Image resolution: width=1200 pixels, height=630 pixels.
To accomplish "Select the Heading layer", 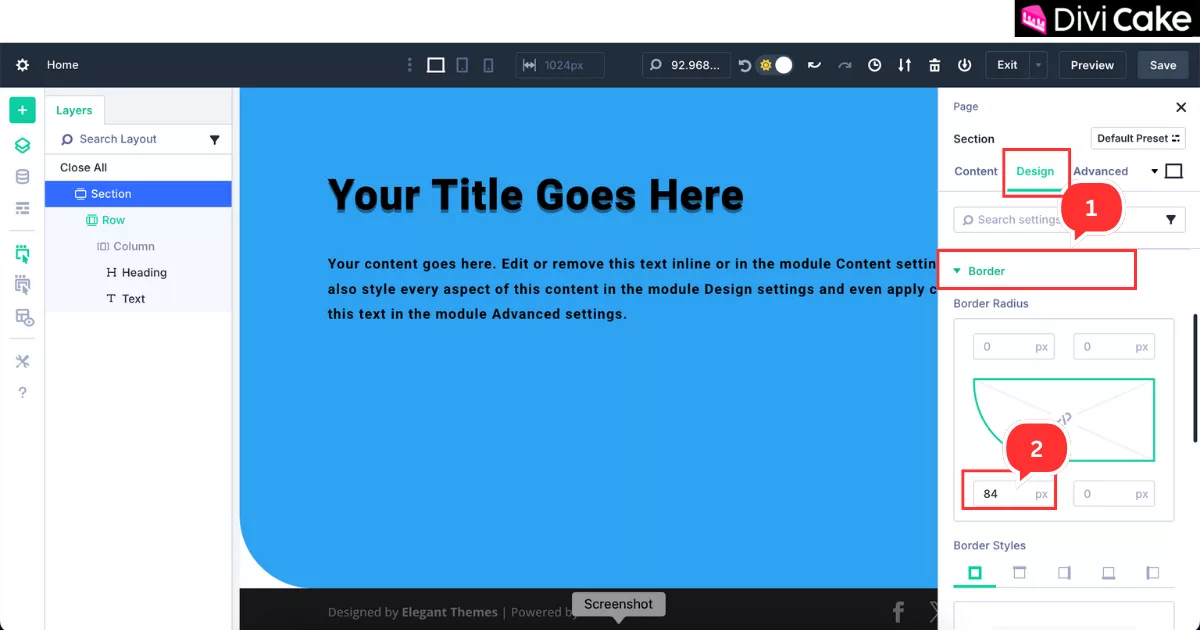I will tap(138, 272).
